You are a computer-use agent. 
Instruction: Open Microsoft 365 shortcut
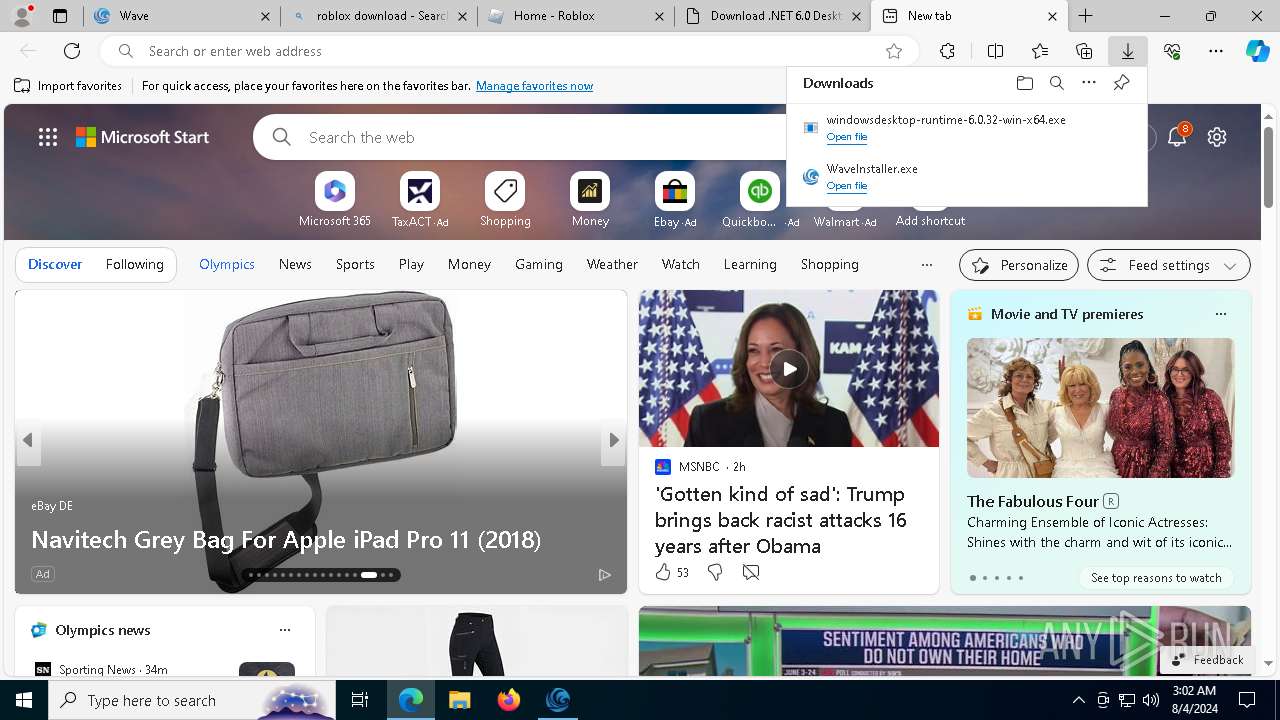(335, 199)
